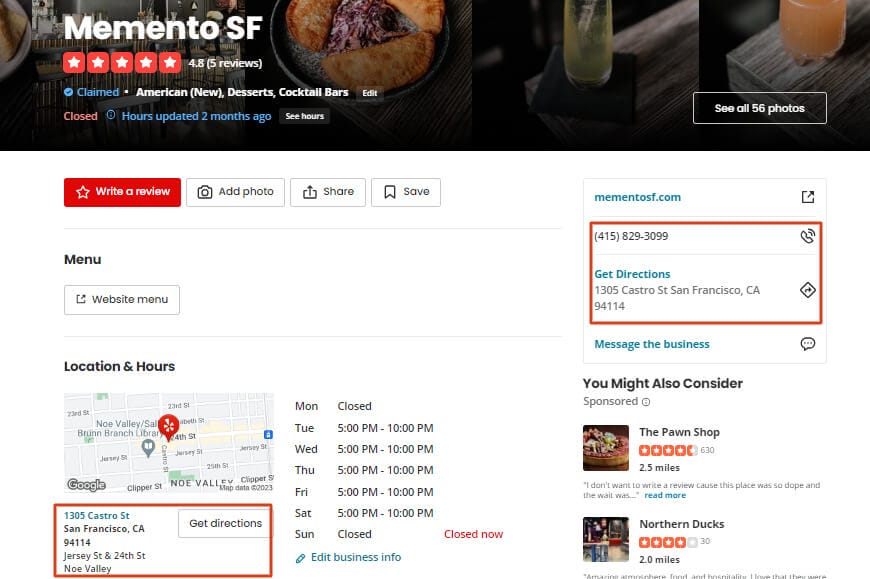Viewport: 870px width, 579px height.
Task: Click Memento SF business title
Action: [163, 27]
